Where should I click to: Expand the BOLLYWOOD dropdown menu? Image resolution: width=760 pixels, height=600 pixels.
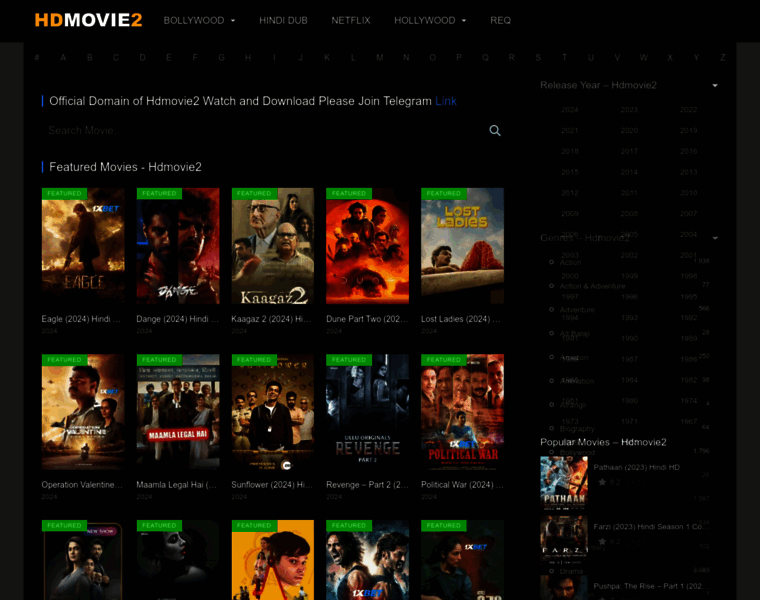[x=199, y=20]
